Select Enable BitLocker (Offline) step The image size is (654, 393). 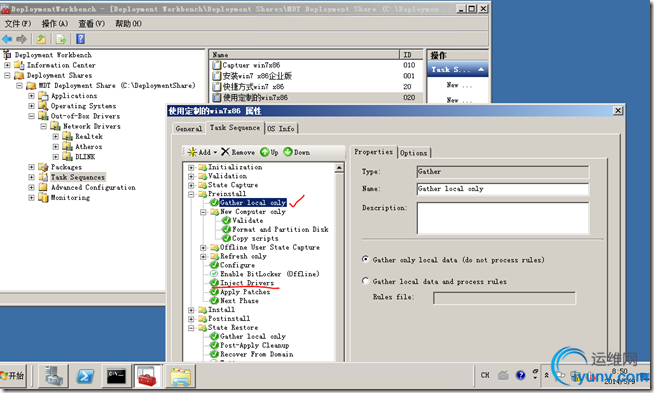coord(269,274)
